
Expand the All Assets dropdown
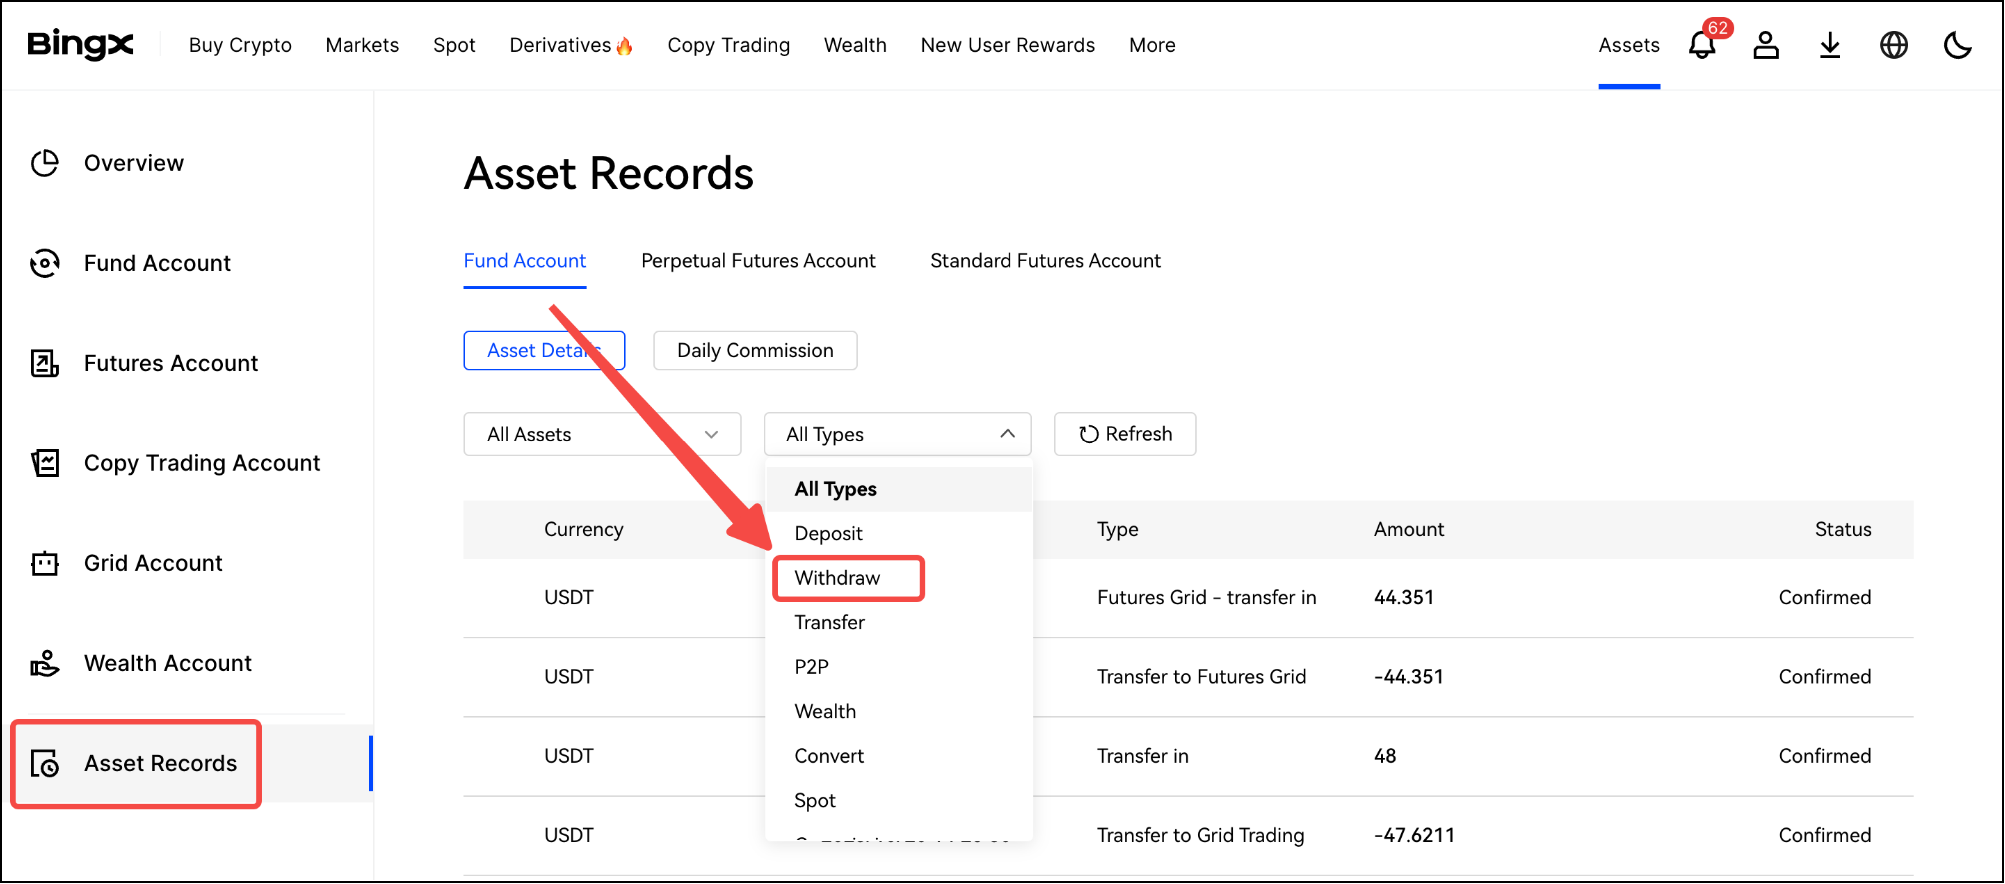click(x=602, y=434)
